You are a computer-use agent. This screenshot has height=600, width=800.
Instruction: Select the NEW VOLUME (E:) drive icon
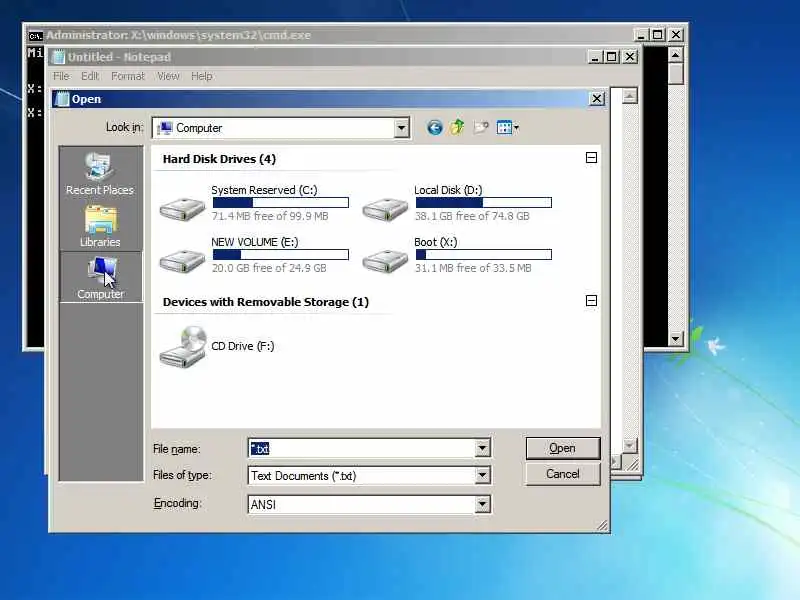coord(182,261)
